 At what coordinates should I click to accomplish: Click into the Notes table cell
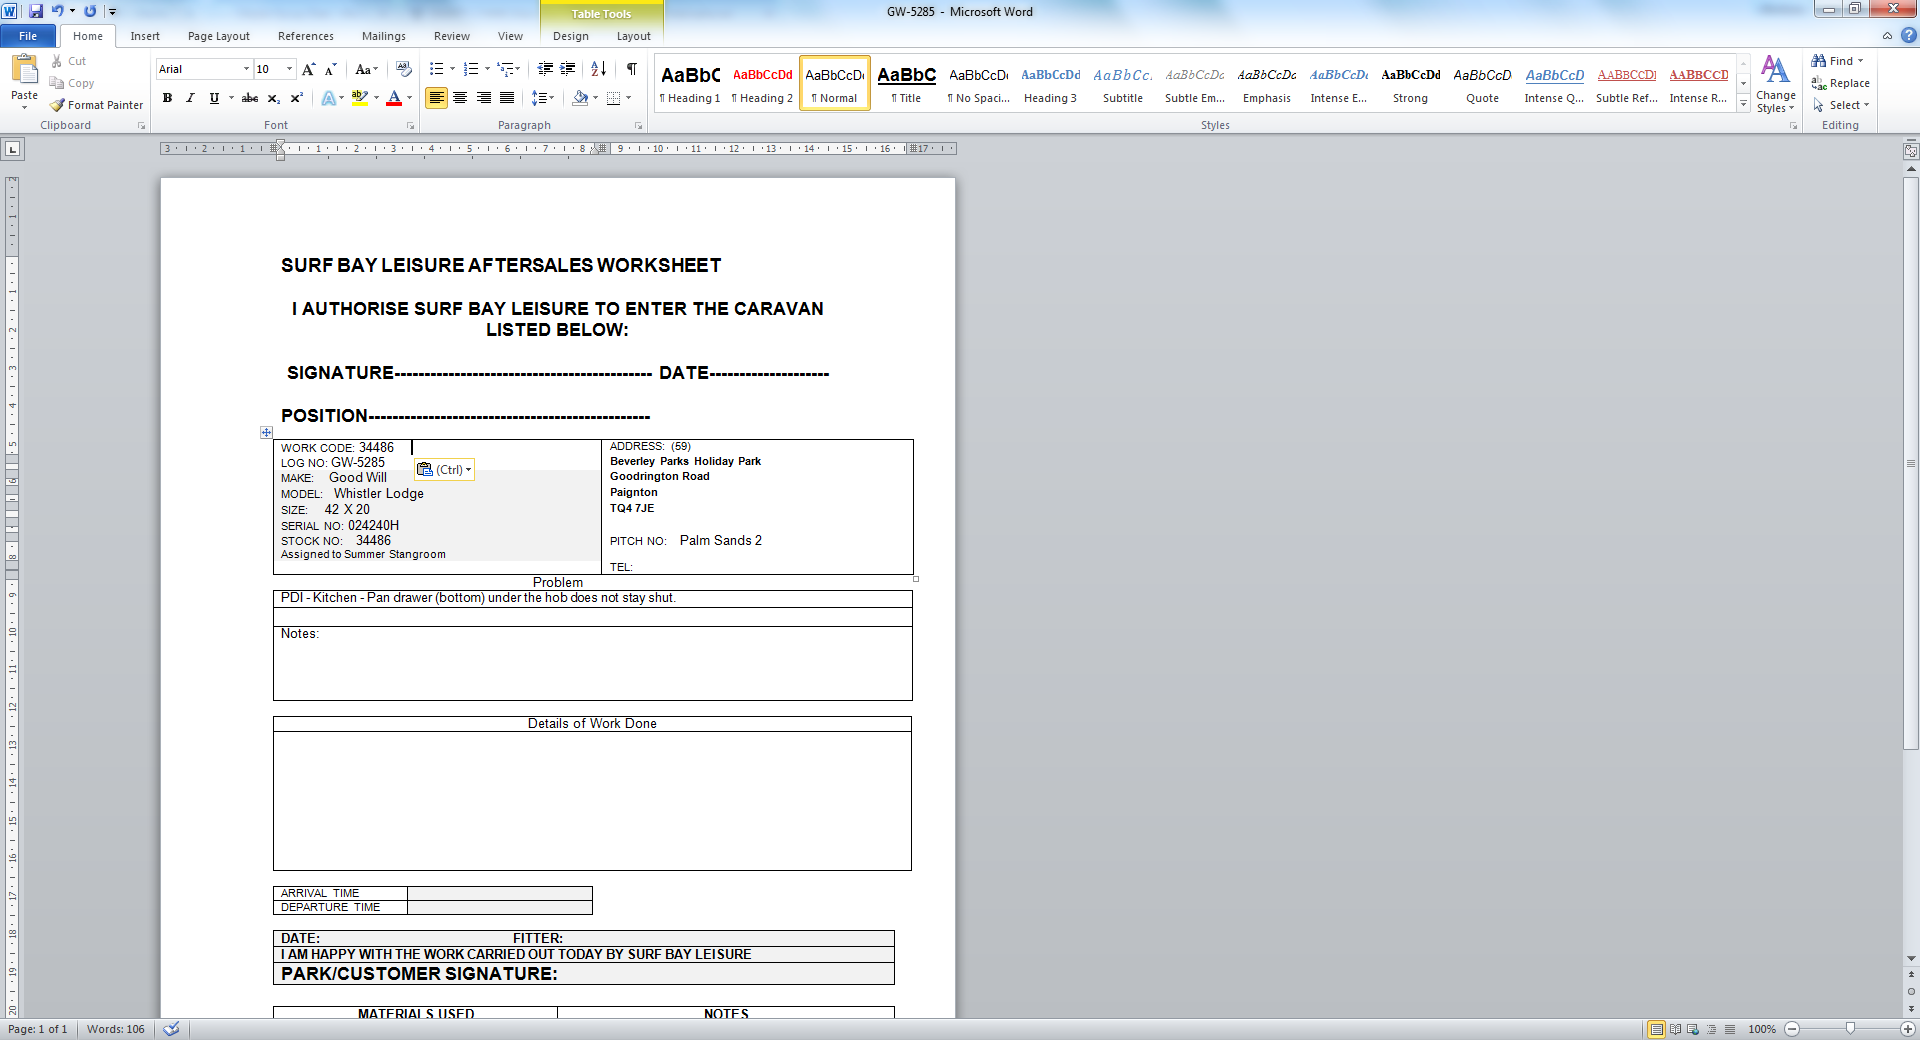pyautogui.click(x=593, y=663)
